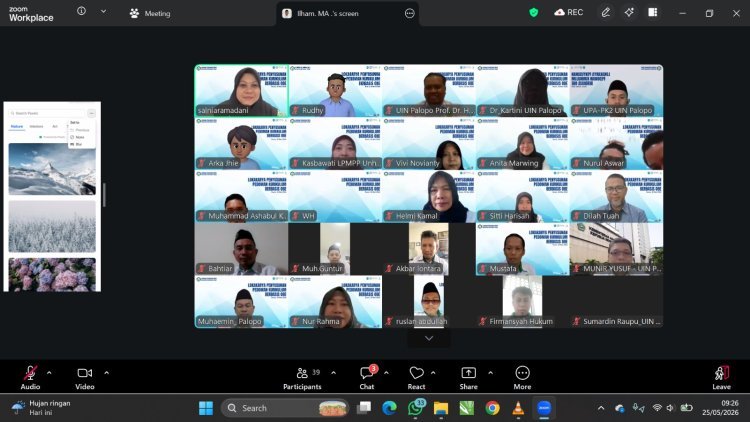Click the REC cloud recording indicator
Screen dimensions: 750x422
click(x=569, y=13)
